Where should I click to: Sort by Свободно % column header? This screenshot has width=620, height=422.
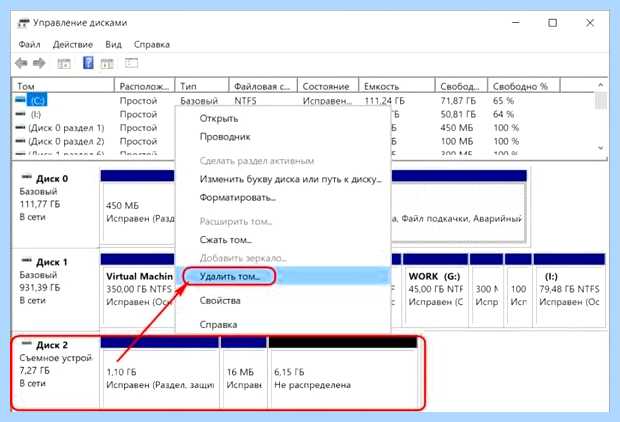click(x=524, y=86)
